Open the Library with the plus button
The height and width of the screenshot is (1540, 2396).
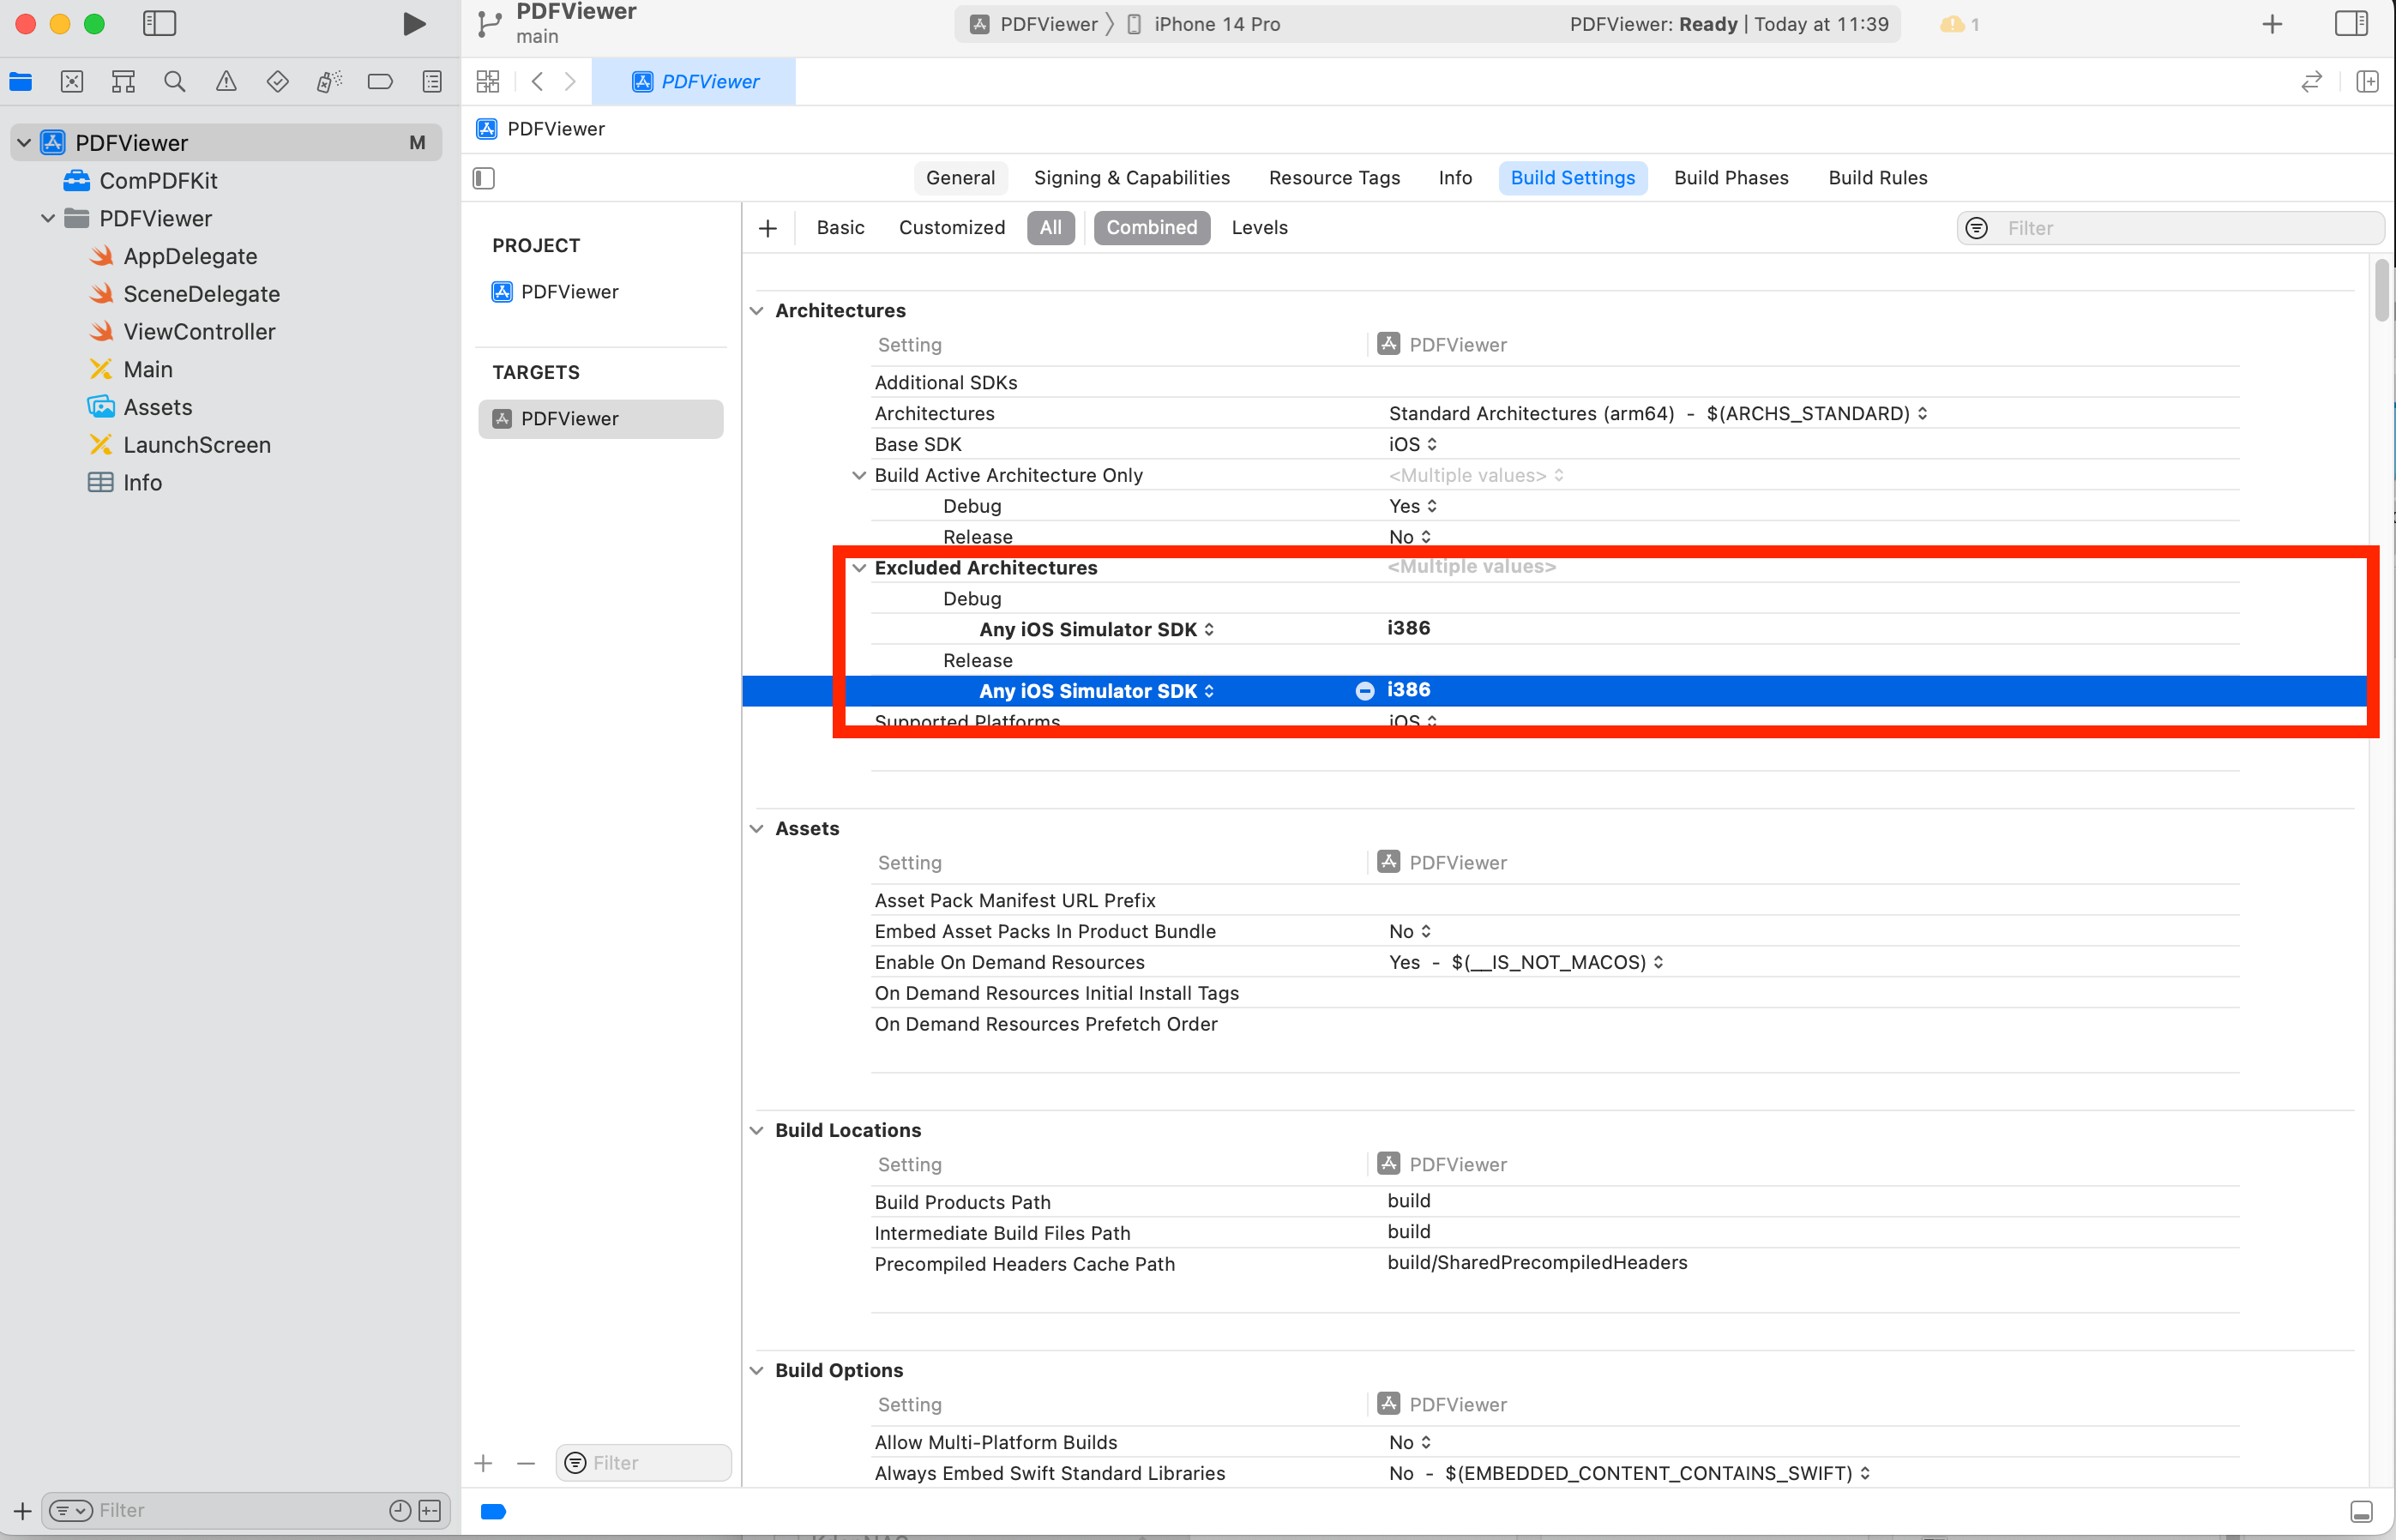(x=2272, y=24)
